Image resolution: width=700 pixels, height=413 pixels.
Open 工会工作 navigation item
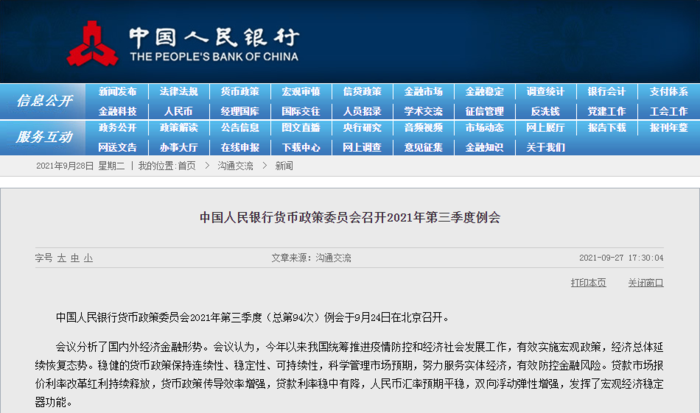point(668,111)
